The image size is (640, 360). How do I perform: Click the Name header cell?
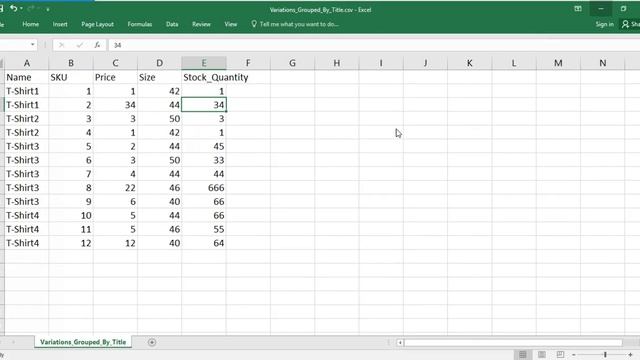coord(27,77)
